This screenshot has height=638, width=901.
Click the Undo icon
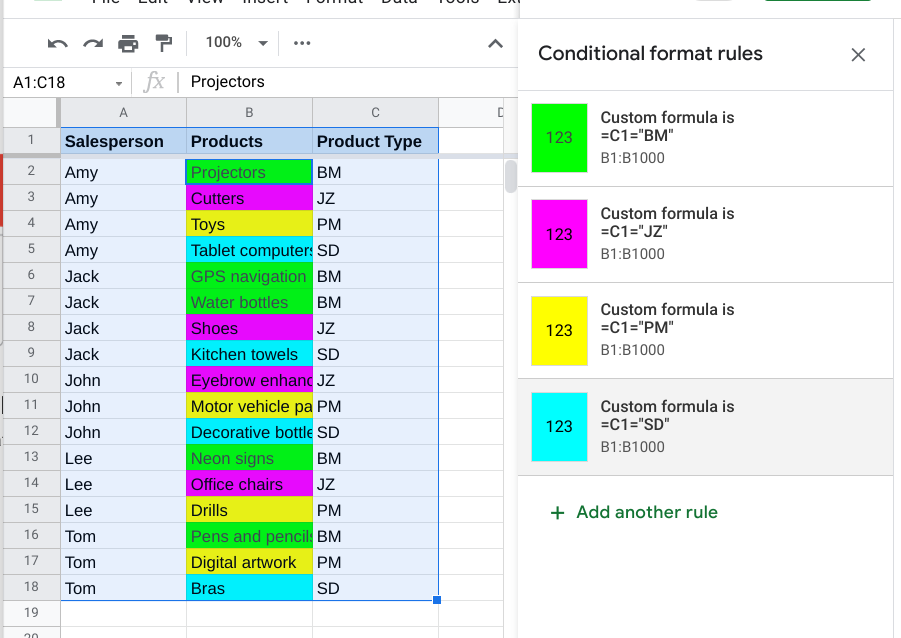pos(57,43)
